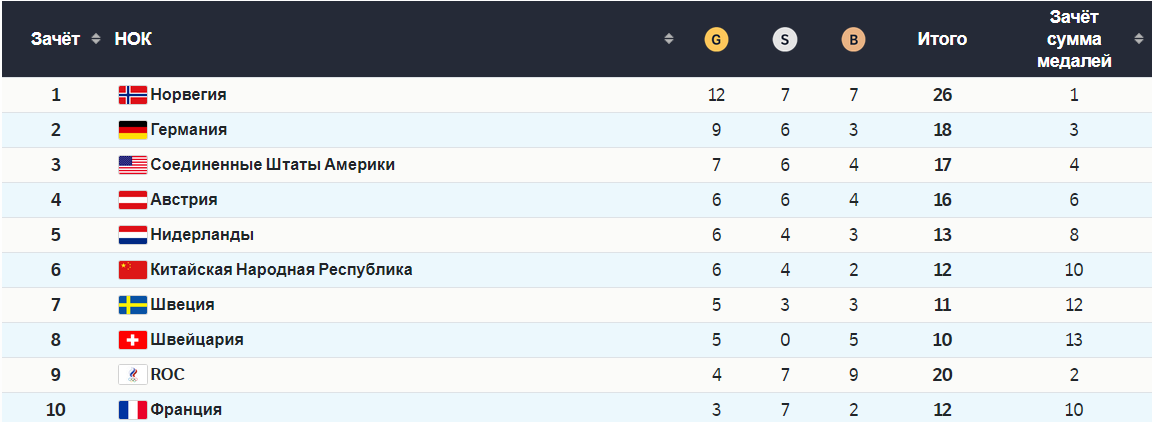Click the United States flag icon
1152x422 pixels.
click(132, 165)
